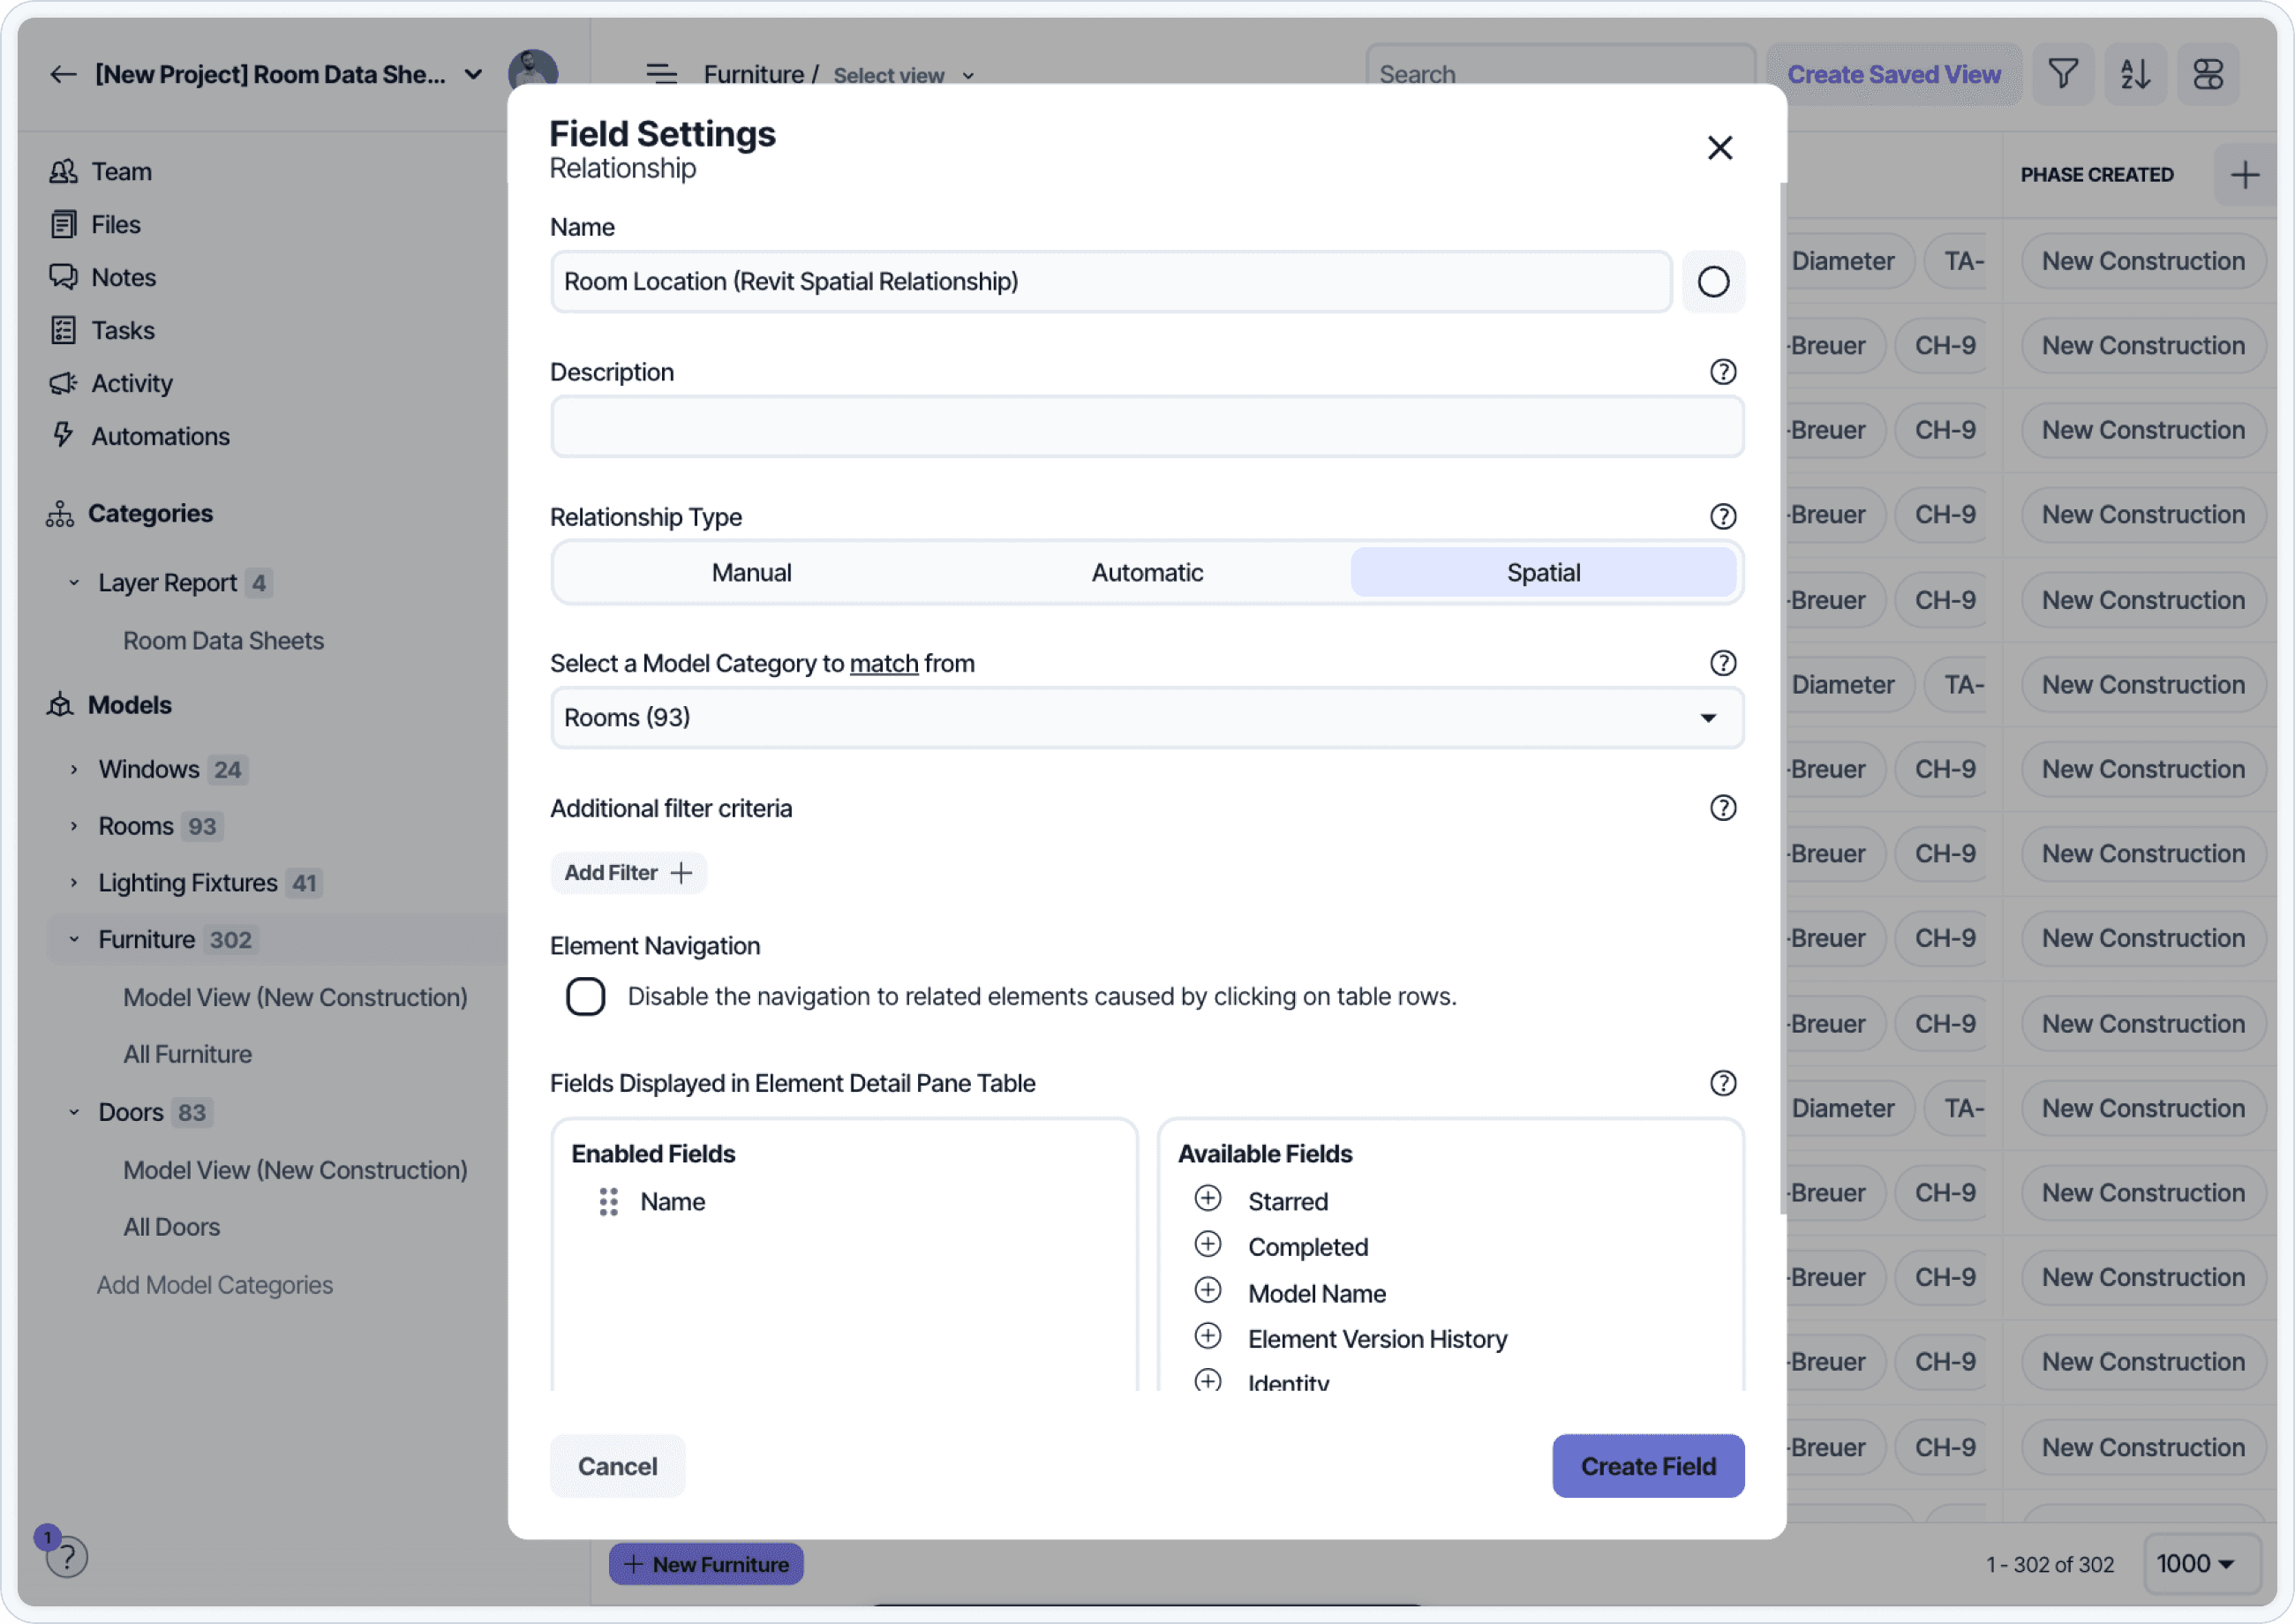Open the 1000 rows-per-page dropdown
Image resolution: width=2295 pixels, height=1624 pixels.
(2198, 1564)
